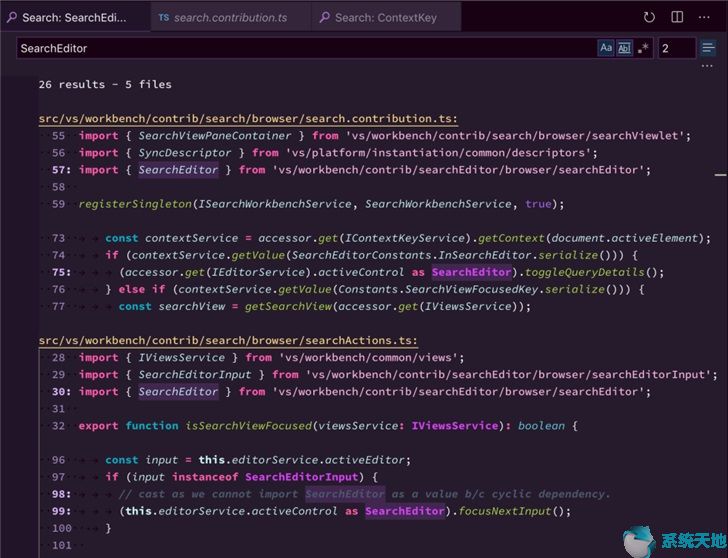The height and width of the screenshot is (558, 728).
Task: Click SearchEditor match in line 98 comment
Action: tap(344, 494)
